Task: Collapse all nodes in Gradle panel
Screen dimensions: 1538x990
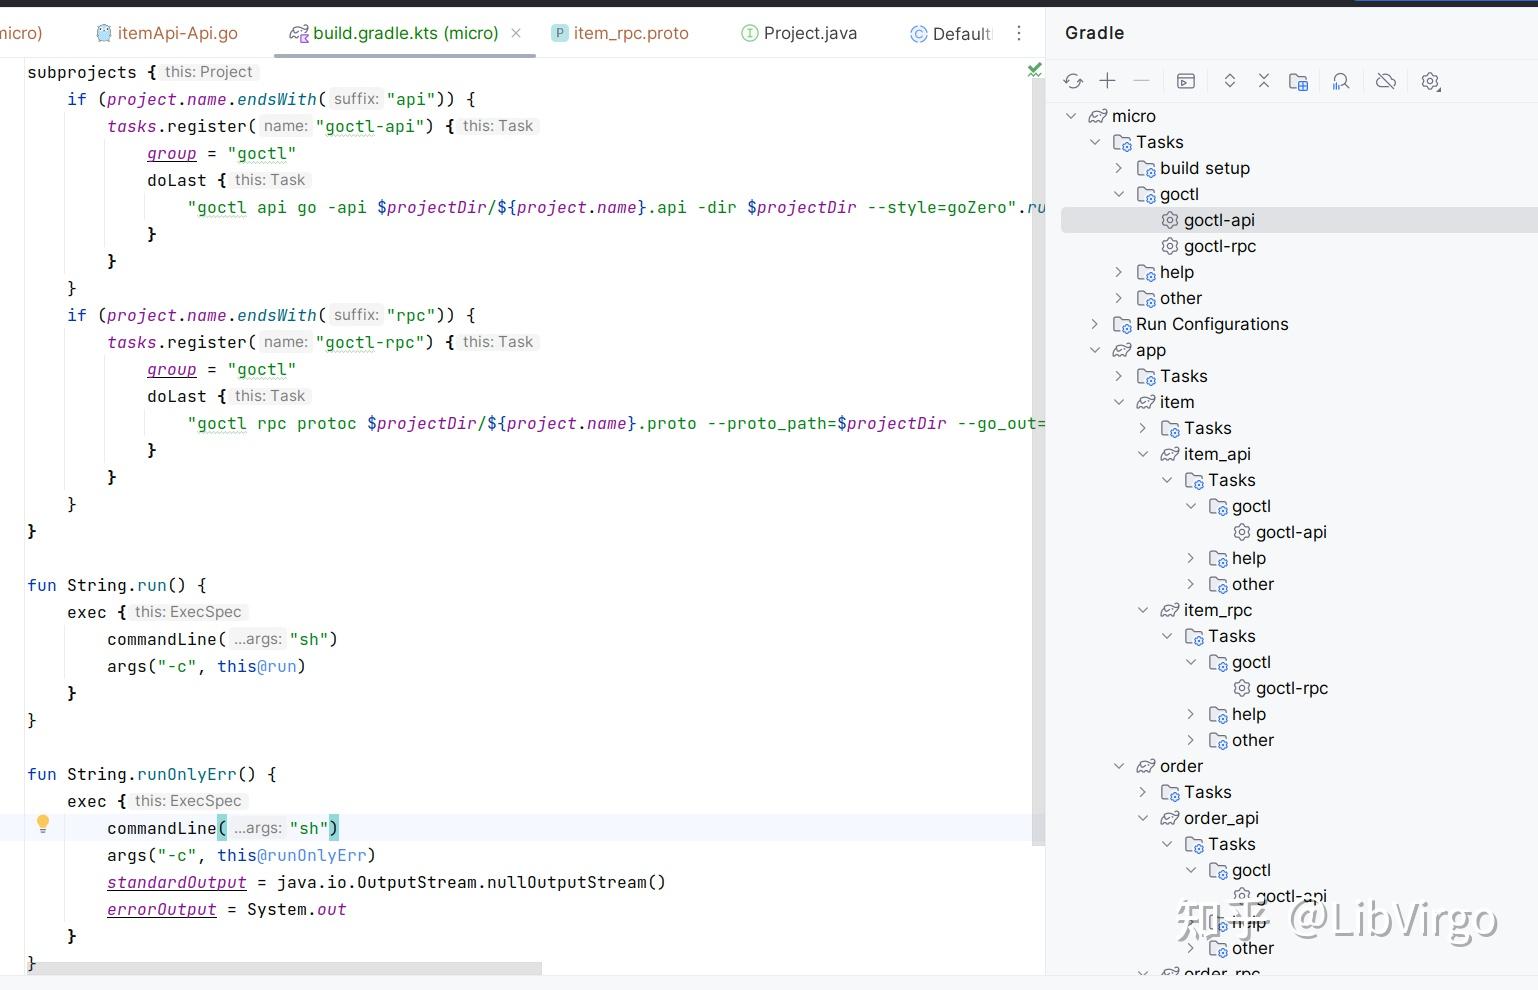Action: coord(1263,81)
